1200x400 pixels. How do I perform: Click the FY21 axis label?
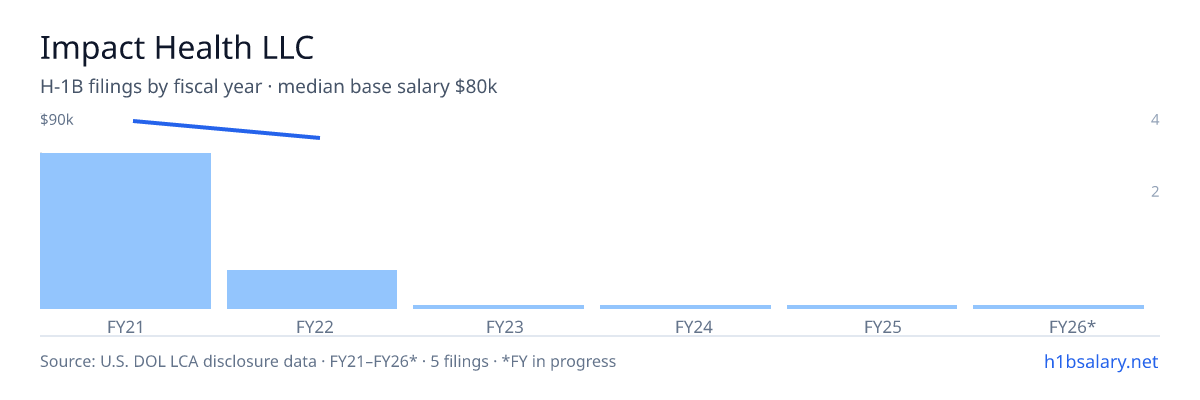[125, 326]
